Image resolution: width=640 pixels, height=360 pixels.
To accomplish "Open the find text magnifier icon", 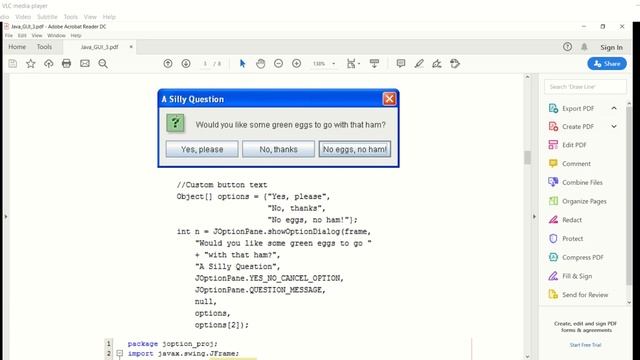I will pos(103,64).
